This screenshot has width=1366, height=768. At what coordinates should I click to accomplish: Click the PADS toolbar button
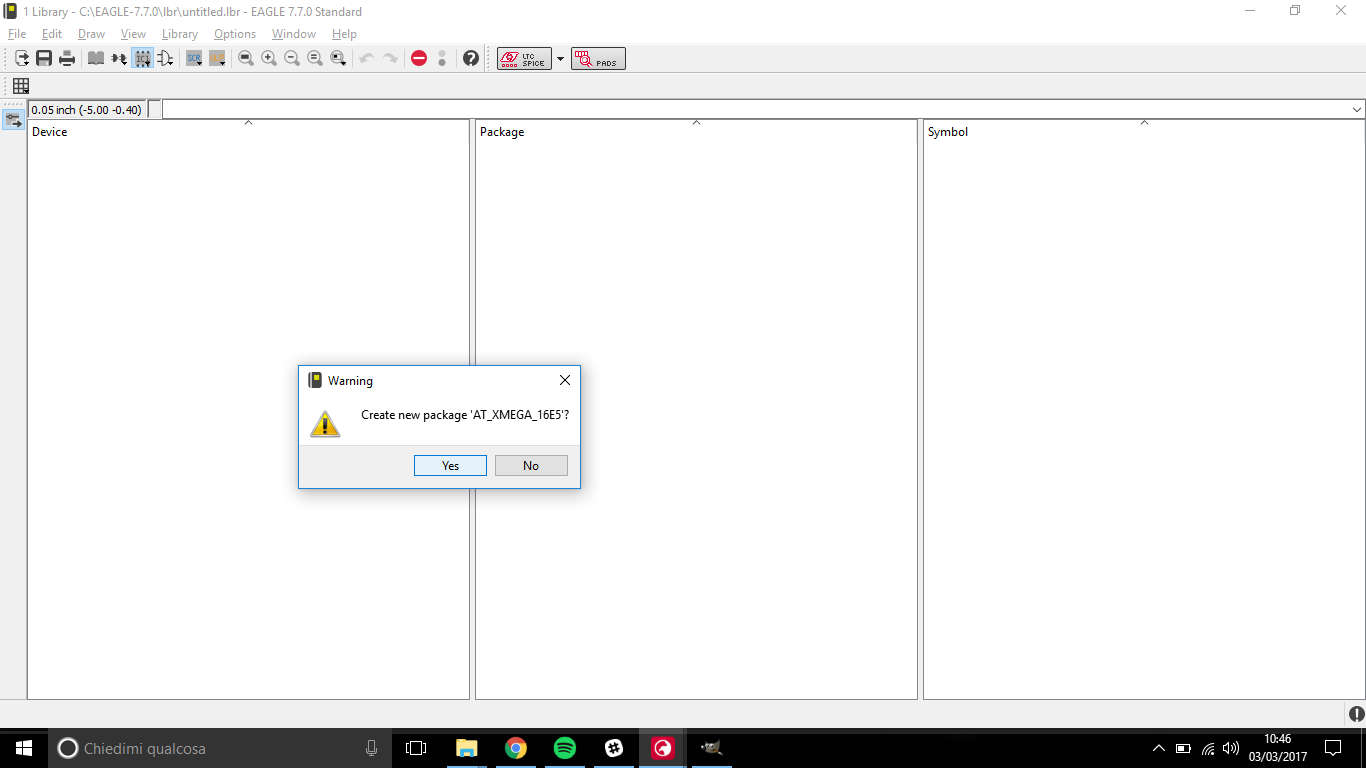point(598,59)
